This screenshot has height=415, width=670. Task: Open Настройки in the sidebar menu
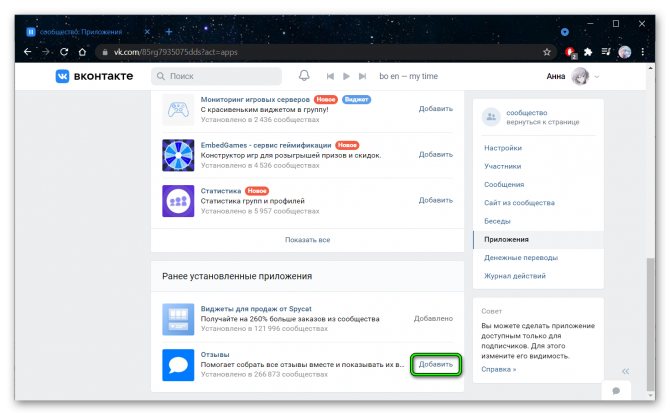click(502, 148)
